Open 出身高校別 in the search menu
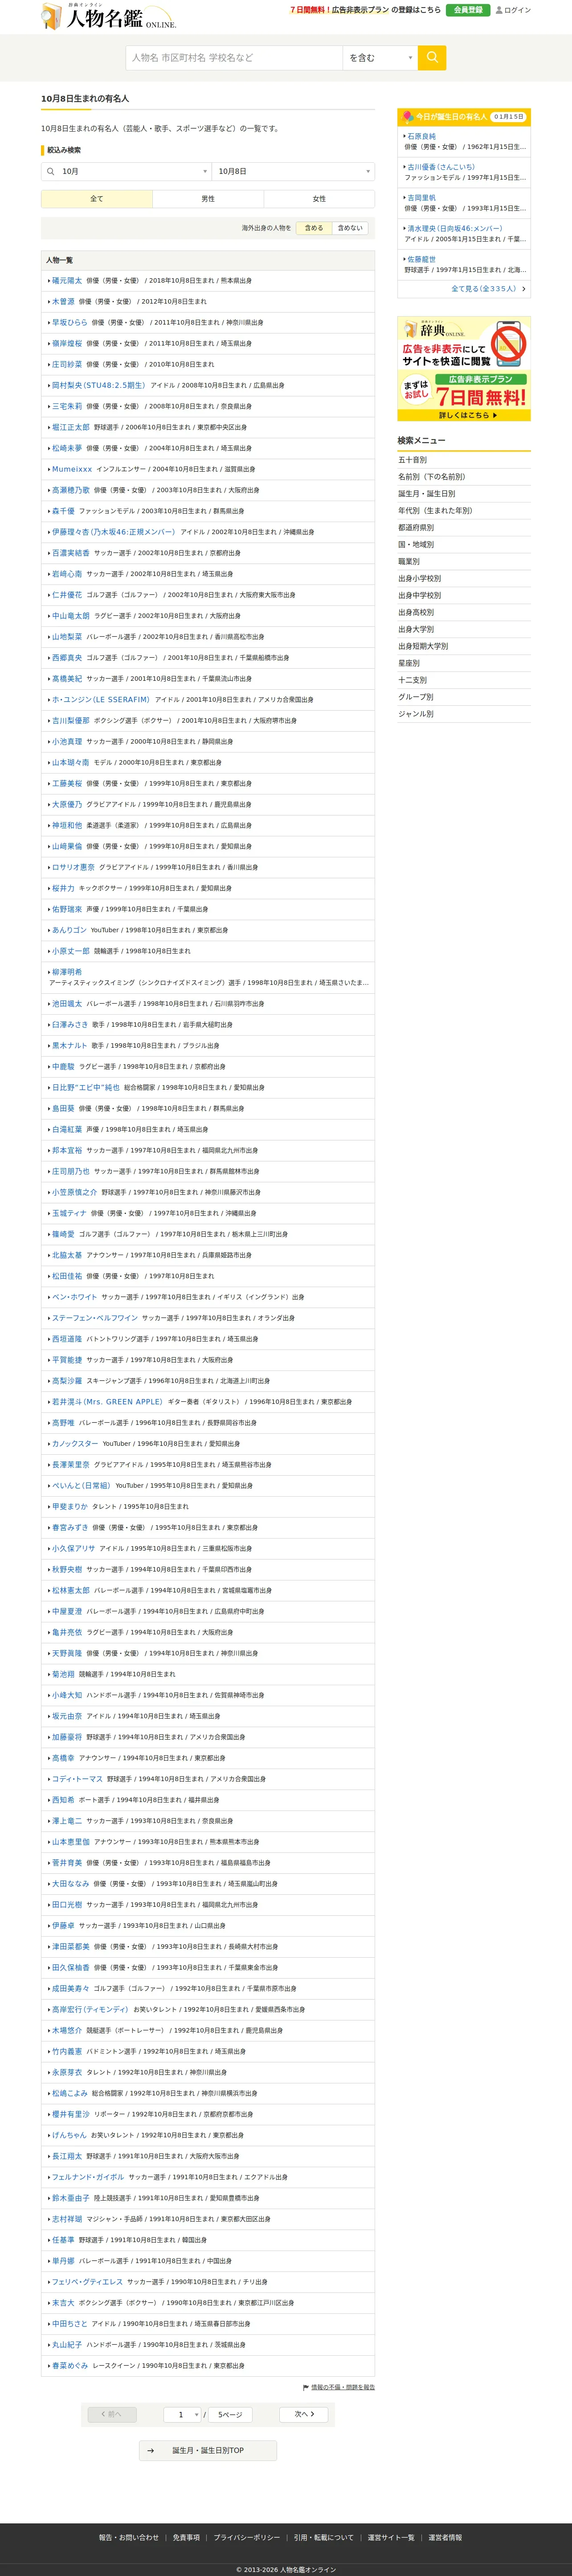572x2576 pixels. [x=417, y=612]
